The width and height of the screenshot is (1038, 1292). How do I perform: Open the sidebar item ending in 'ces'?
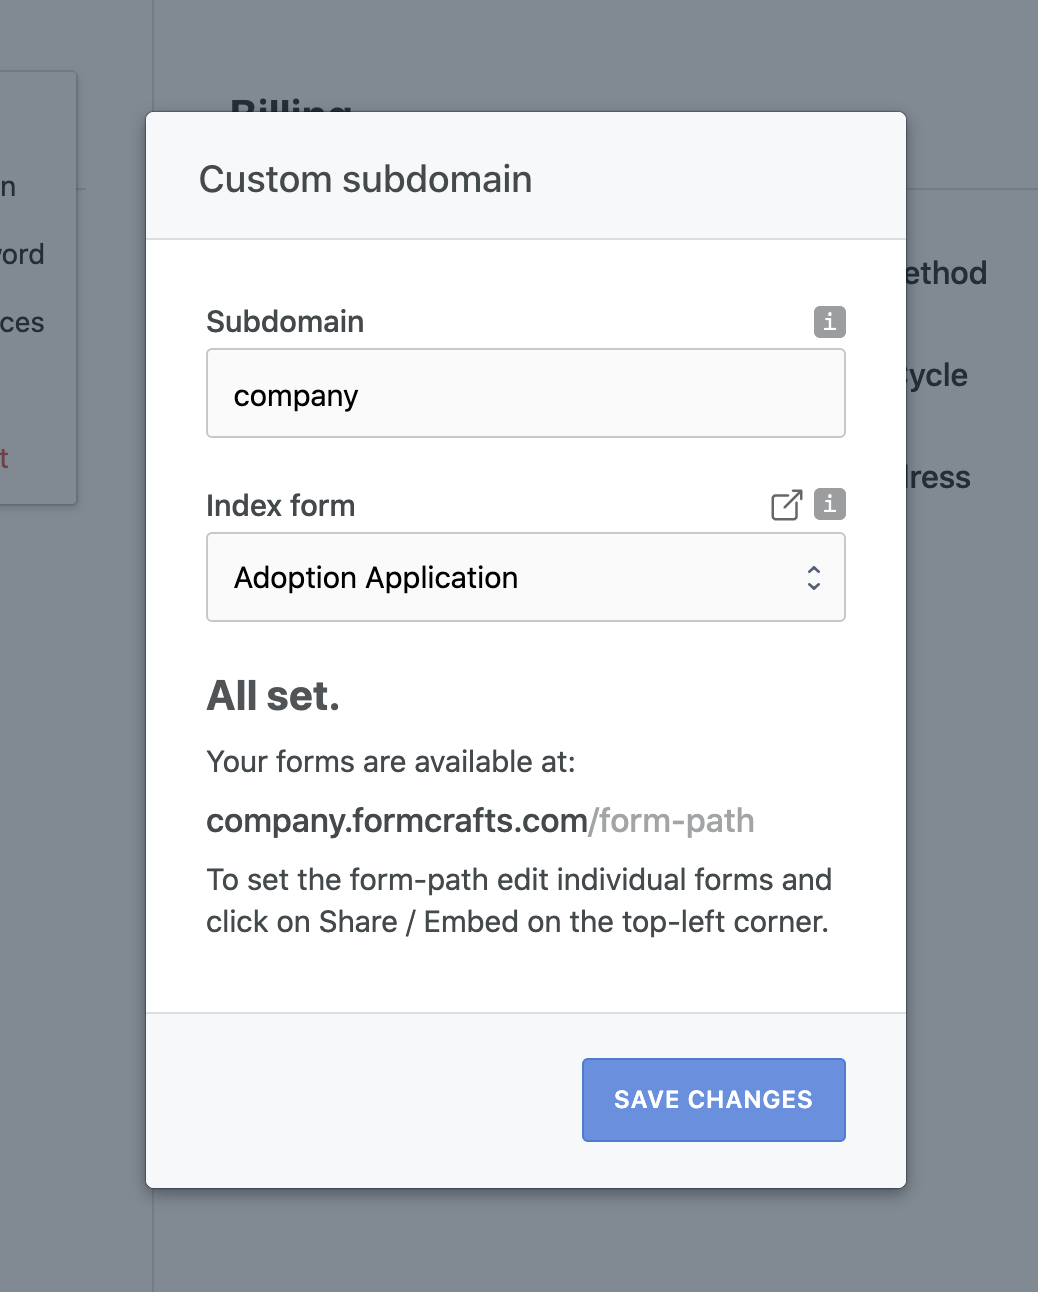pos(22,323)
